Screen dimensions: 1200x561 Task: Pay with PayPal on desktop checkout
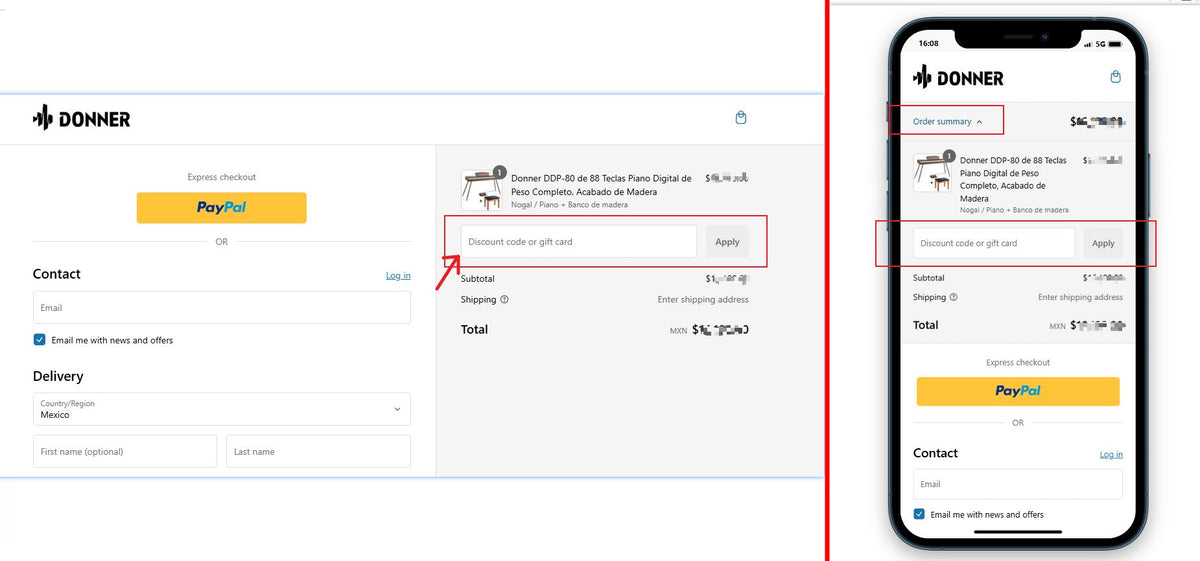[222, 207]
